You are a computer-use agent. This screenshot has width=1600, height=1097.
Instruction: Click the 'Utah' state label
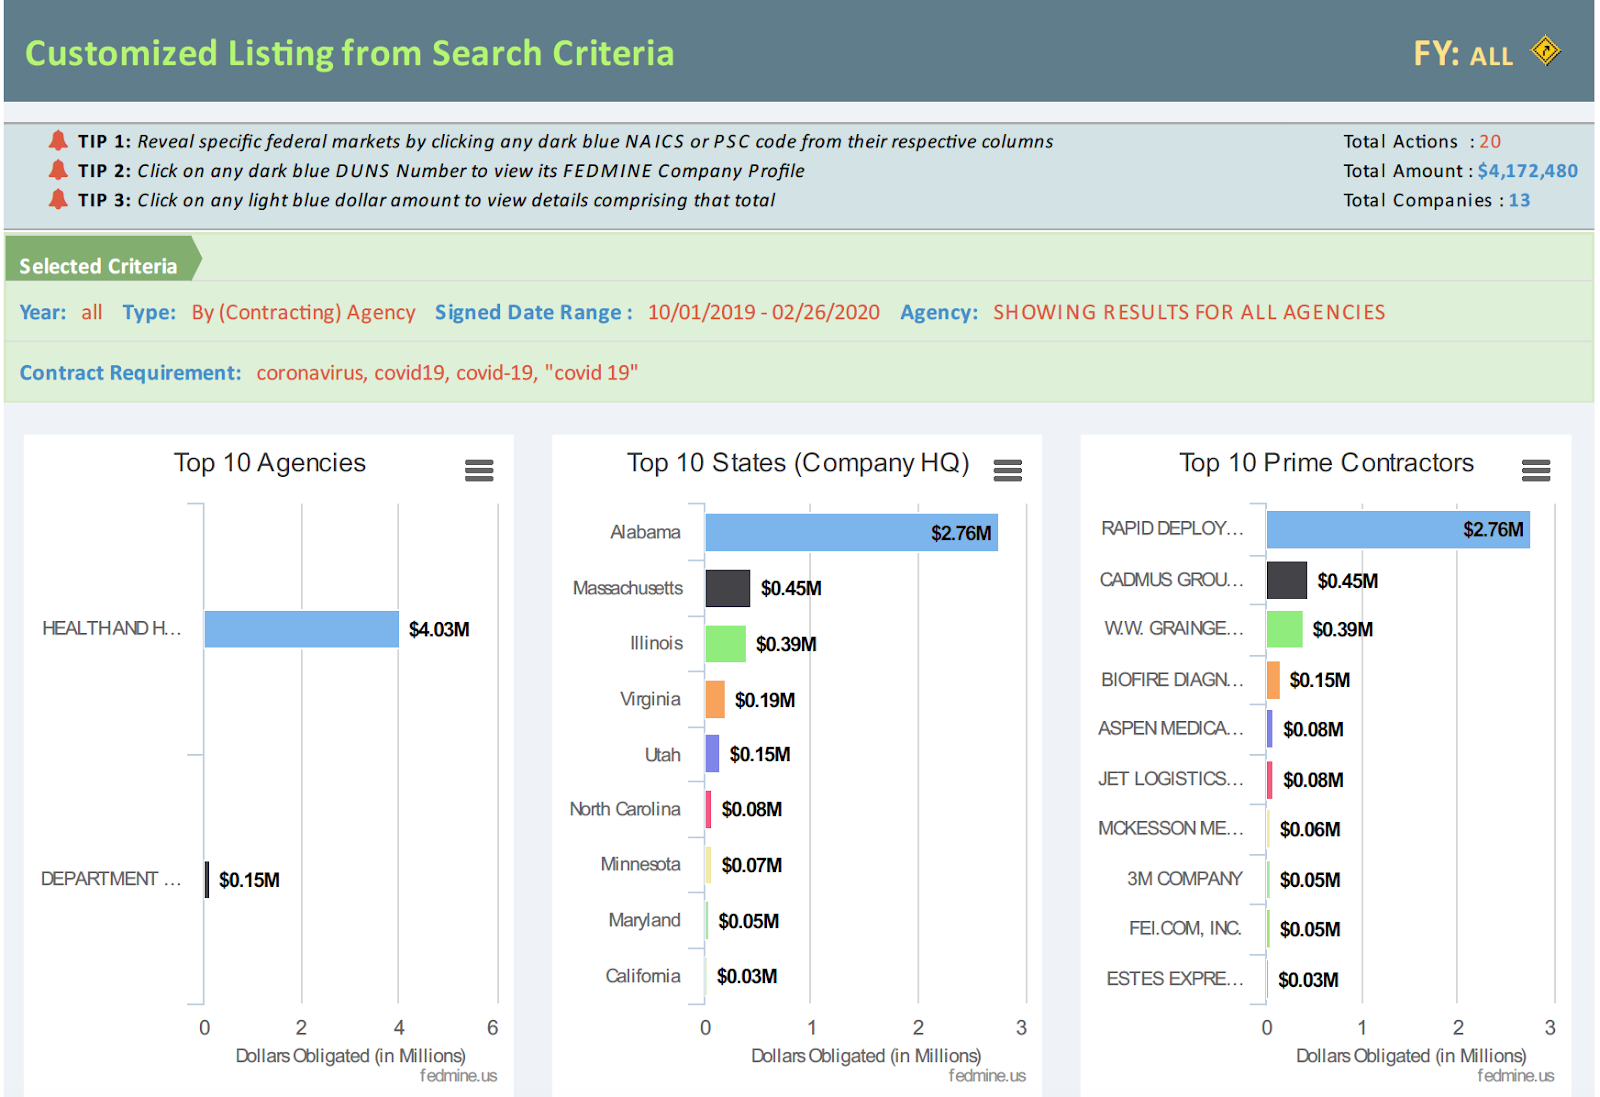pyautogui.click(x=662, y=755)
